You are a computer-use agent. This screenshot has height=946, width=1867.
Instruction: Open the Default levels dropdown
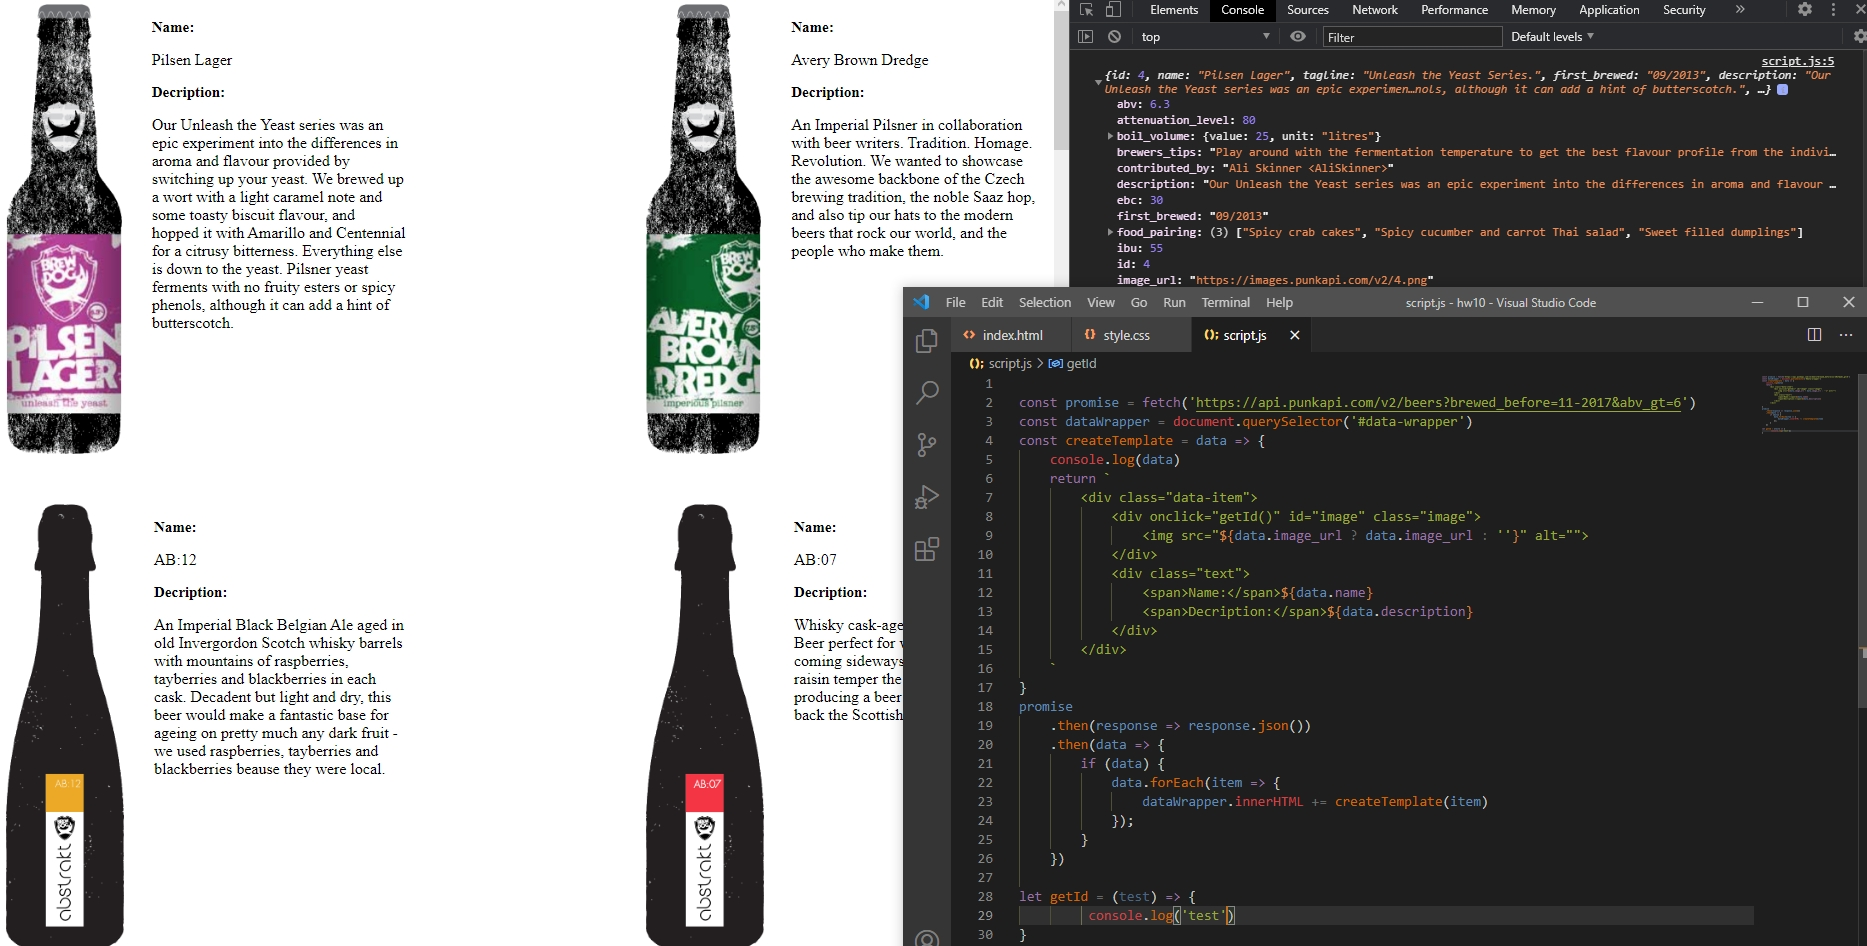1552,37
